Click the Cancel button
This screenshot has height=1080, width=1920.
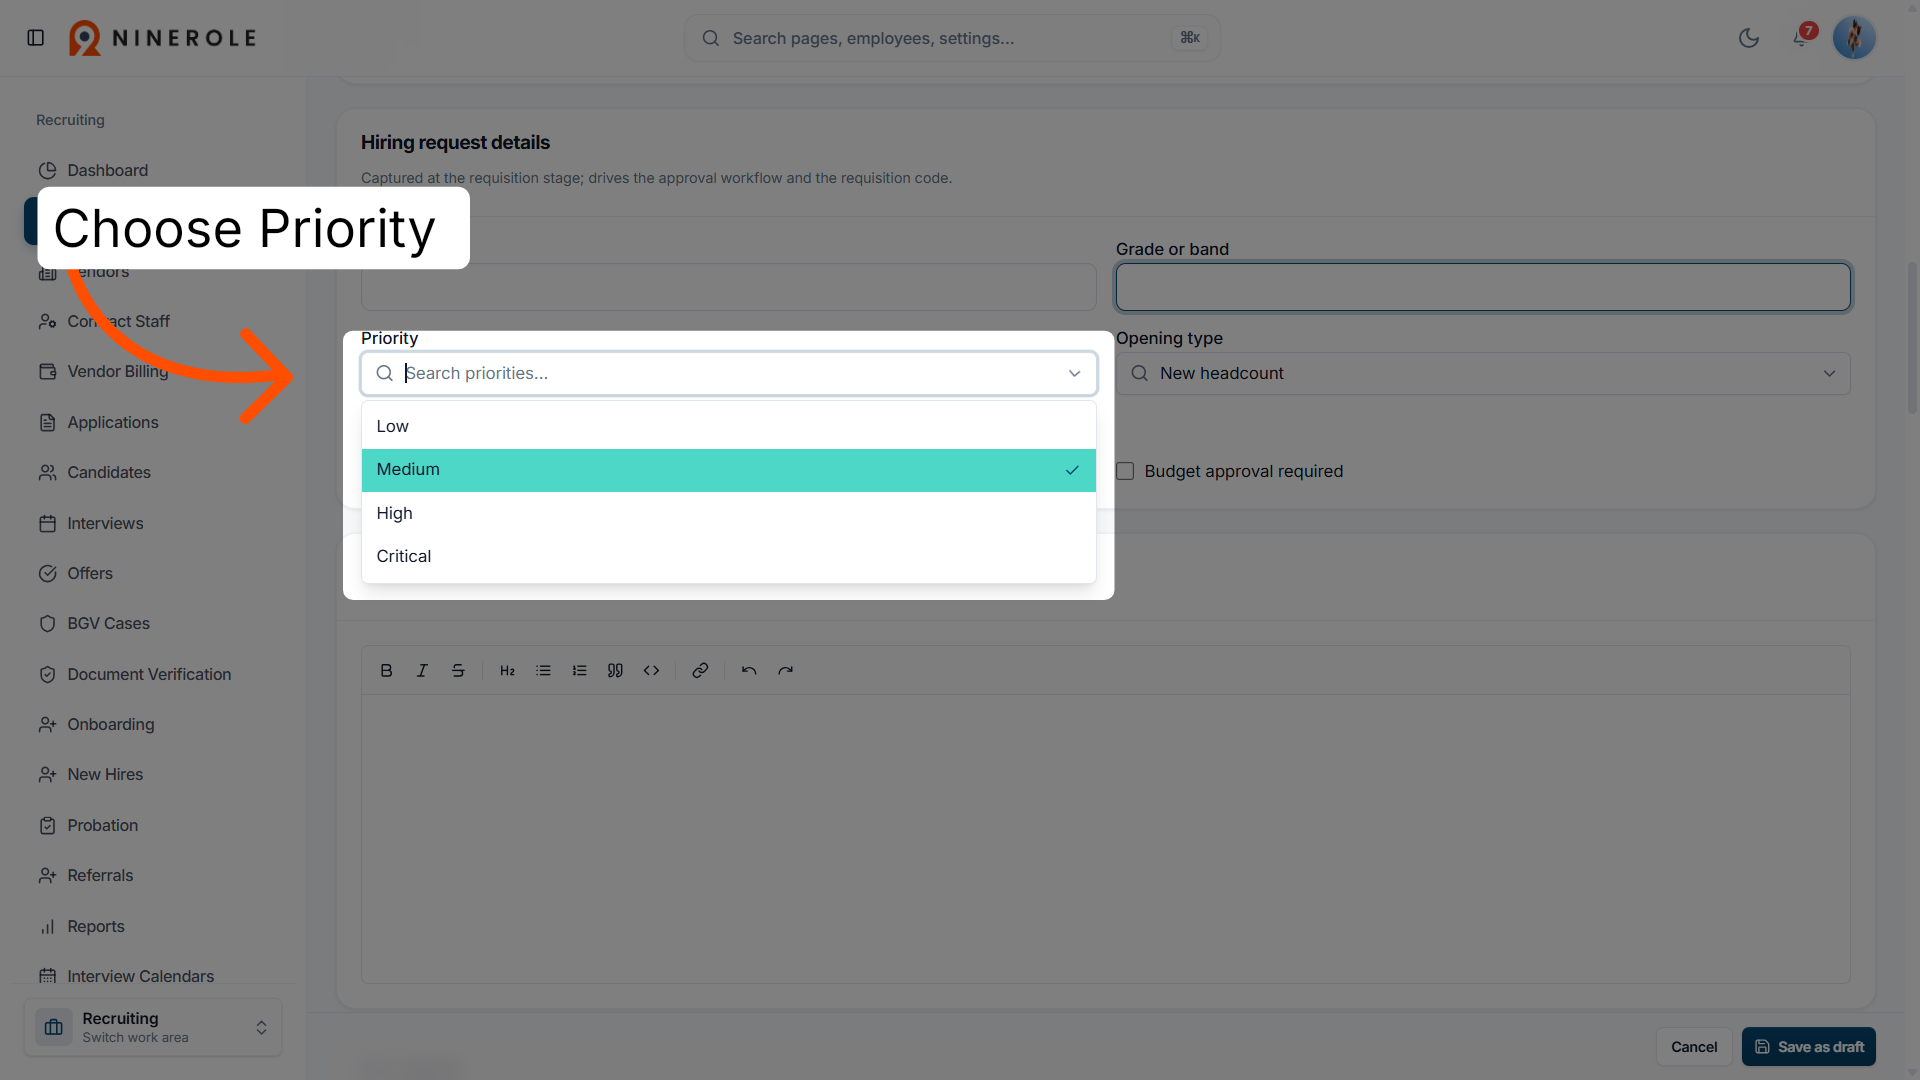[x=1694, y=1047]
